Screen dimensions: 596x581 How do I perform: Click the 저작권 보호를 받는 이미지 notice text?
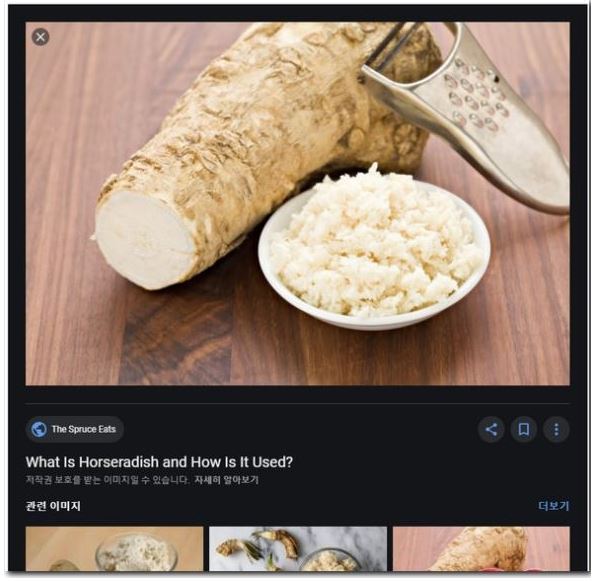(x=107, y=480)
